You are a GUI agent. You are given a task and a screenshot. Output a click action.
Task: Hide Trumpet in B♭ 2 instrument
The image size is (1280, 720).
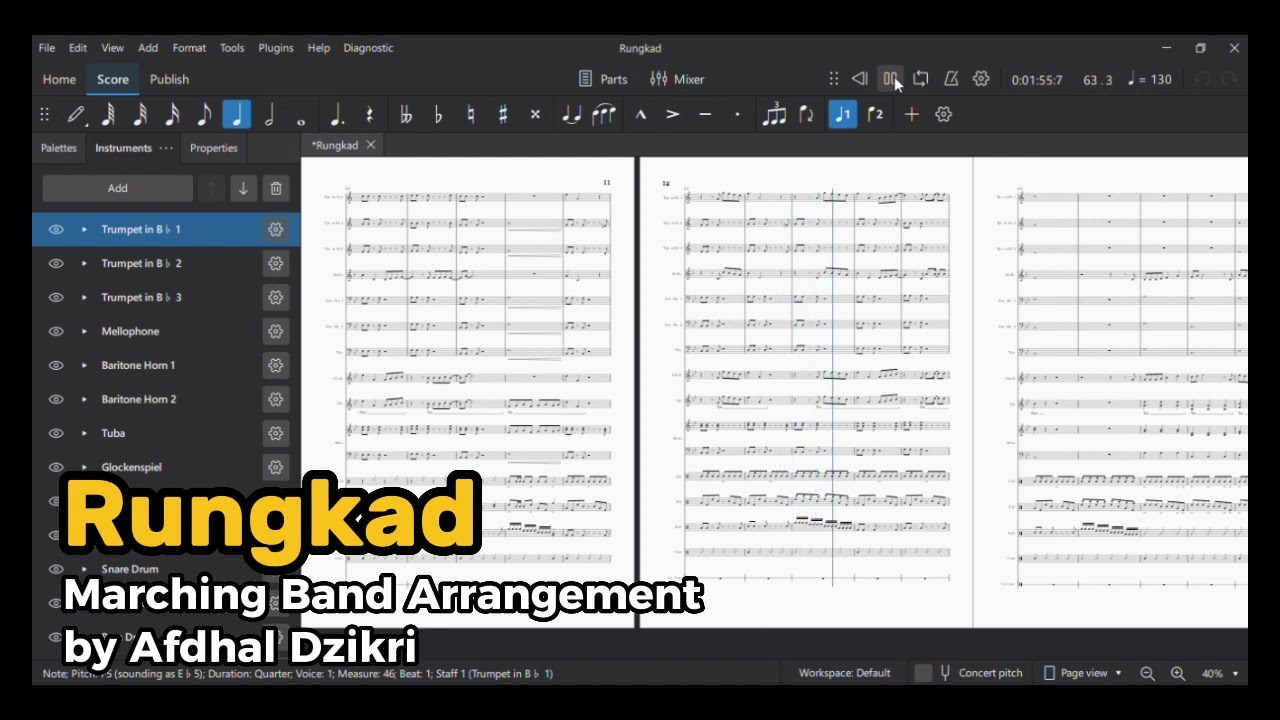(56, 263)
